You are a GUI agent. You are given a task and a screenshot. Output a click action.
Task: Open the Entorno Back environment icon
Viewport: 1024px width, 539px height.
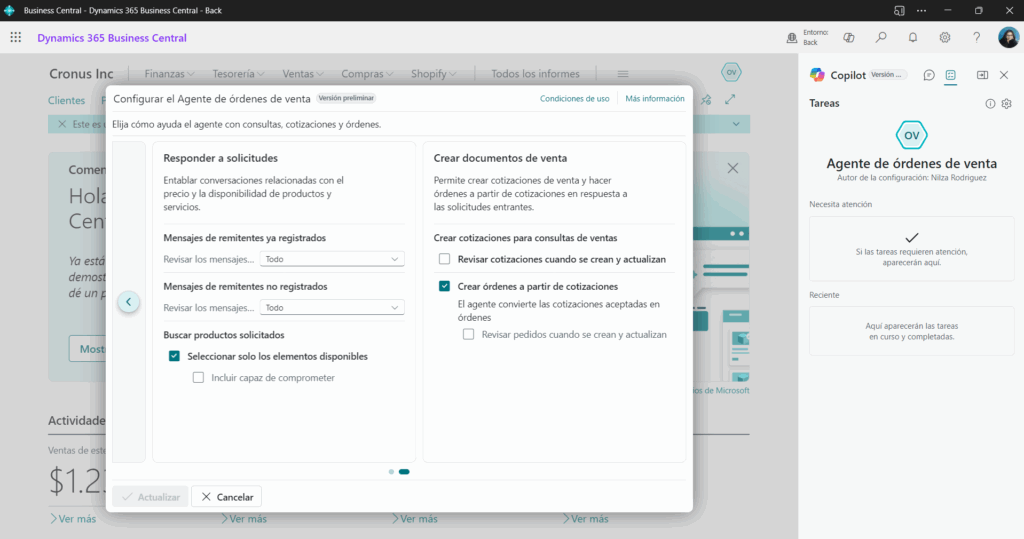(792, 38)
